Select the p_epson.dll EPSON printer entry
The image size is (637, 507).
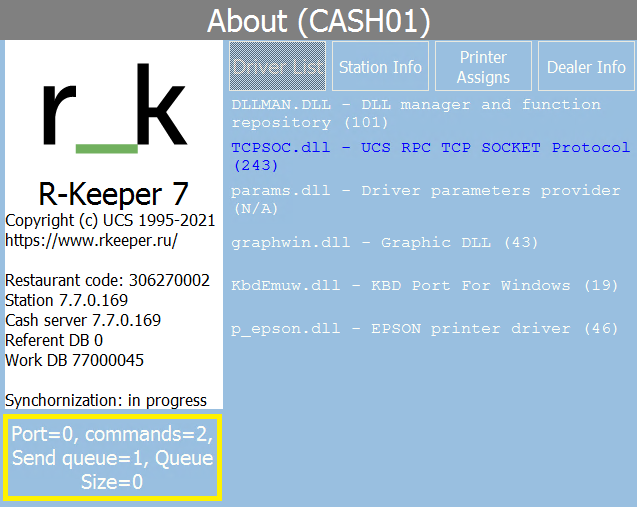425,329
